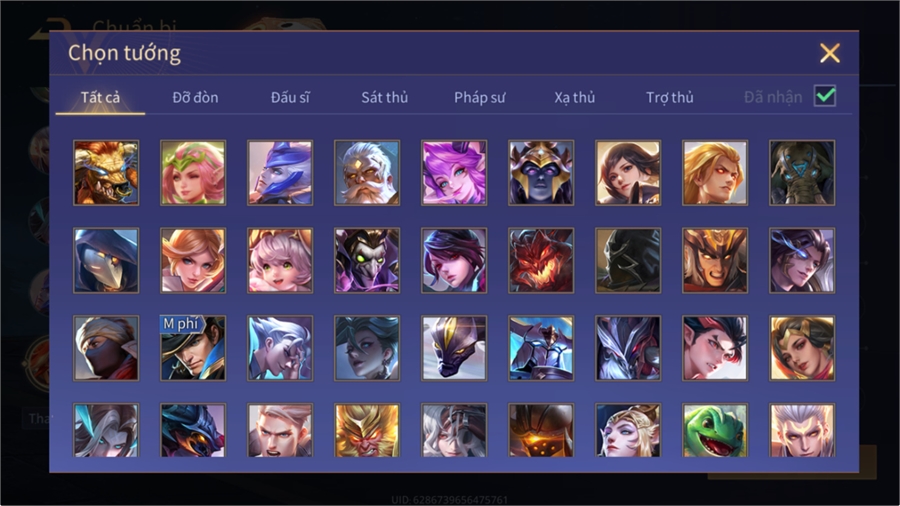Pick the plague doctor masked hero

pyautogui.click(x=106, y=260)
